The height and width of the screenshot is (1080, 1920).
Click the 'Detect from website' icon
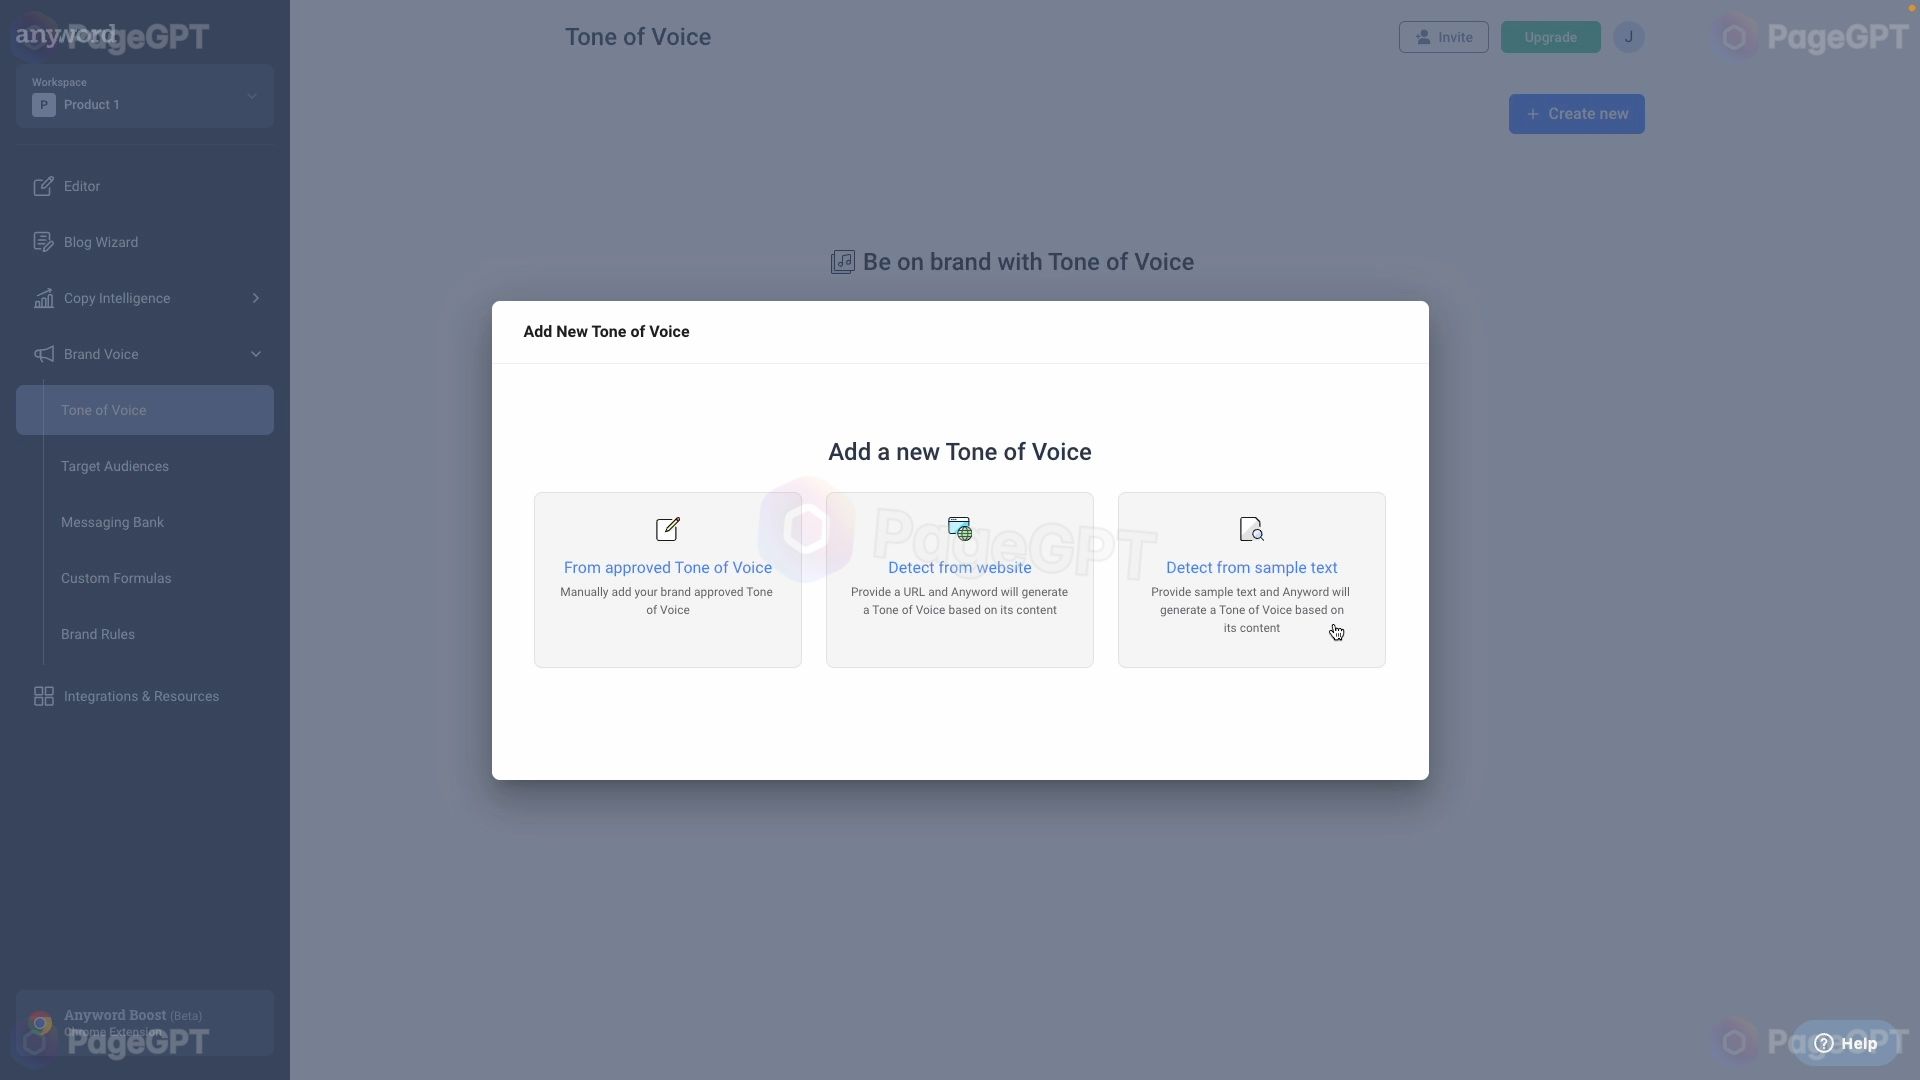[x=960, y=530]
